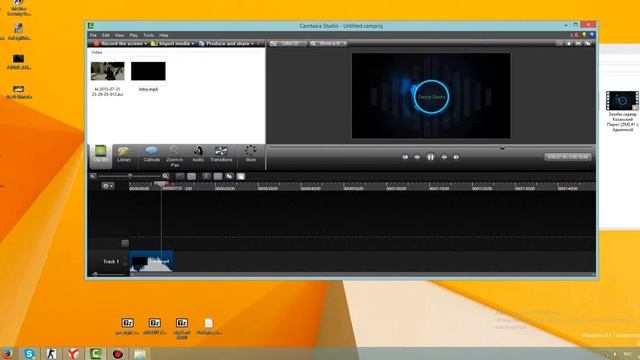Open Skype from the taskbar

[29, 353]
